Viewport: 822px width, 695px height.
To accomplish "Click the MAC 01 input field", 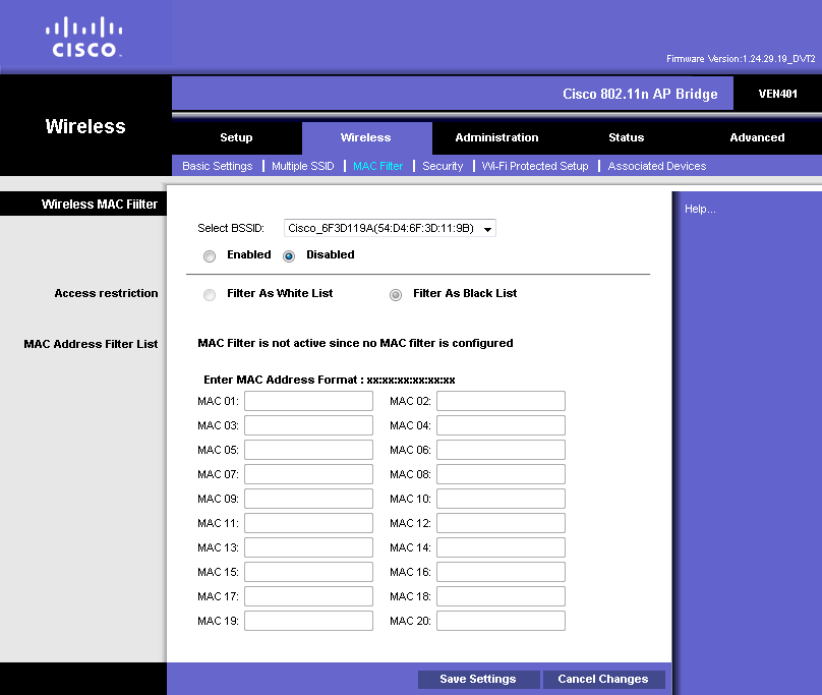I will 309,401.
